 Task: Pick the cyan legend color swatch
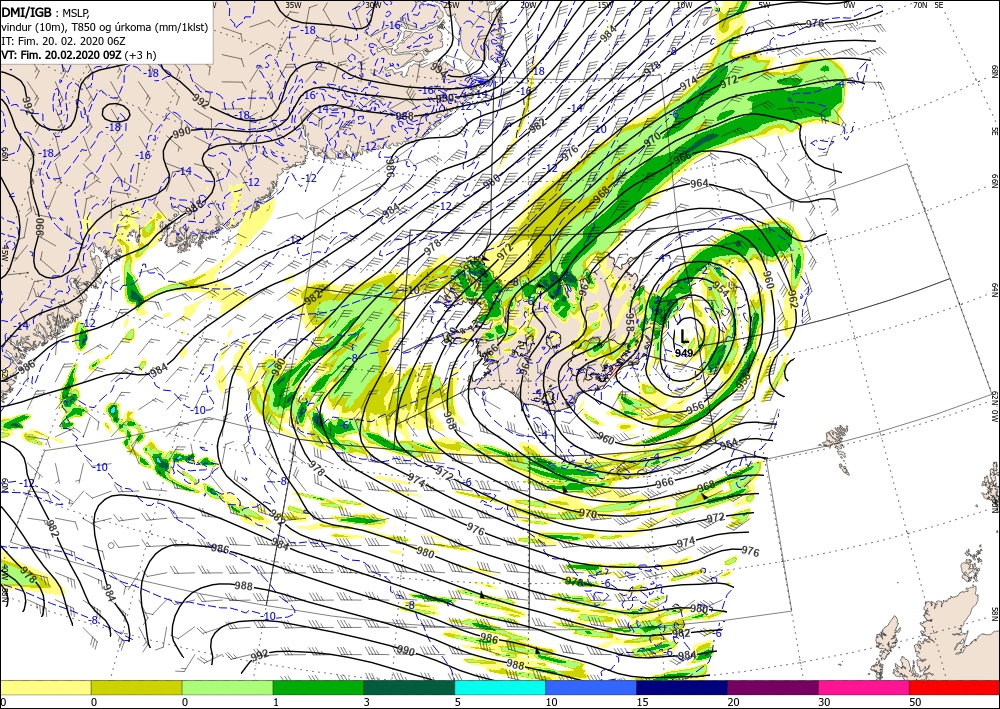pyautogui.click(x=500, y=687)
